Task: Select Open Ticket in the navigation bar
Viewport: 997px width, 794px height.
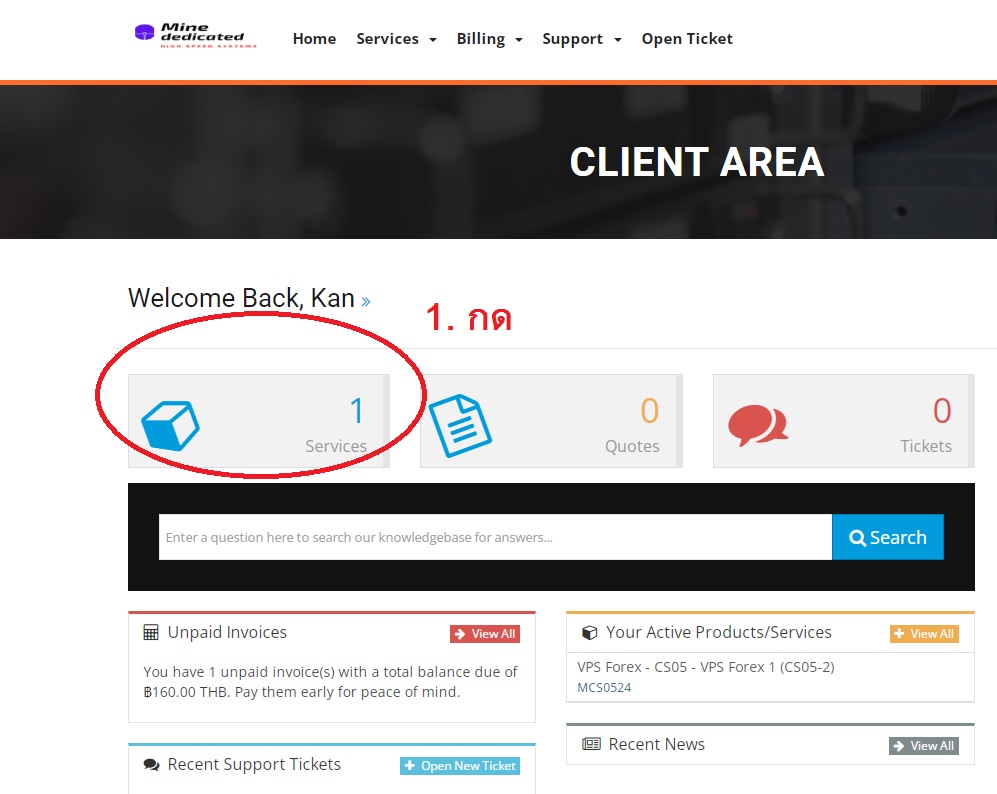Action: tap(687, 39)
